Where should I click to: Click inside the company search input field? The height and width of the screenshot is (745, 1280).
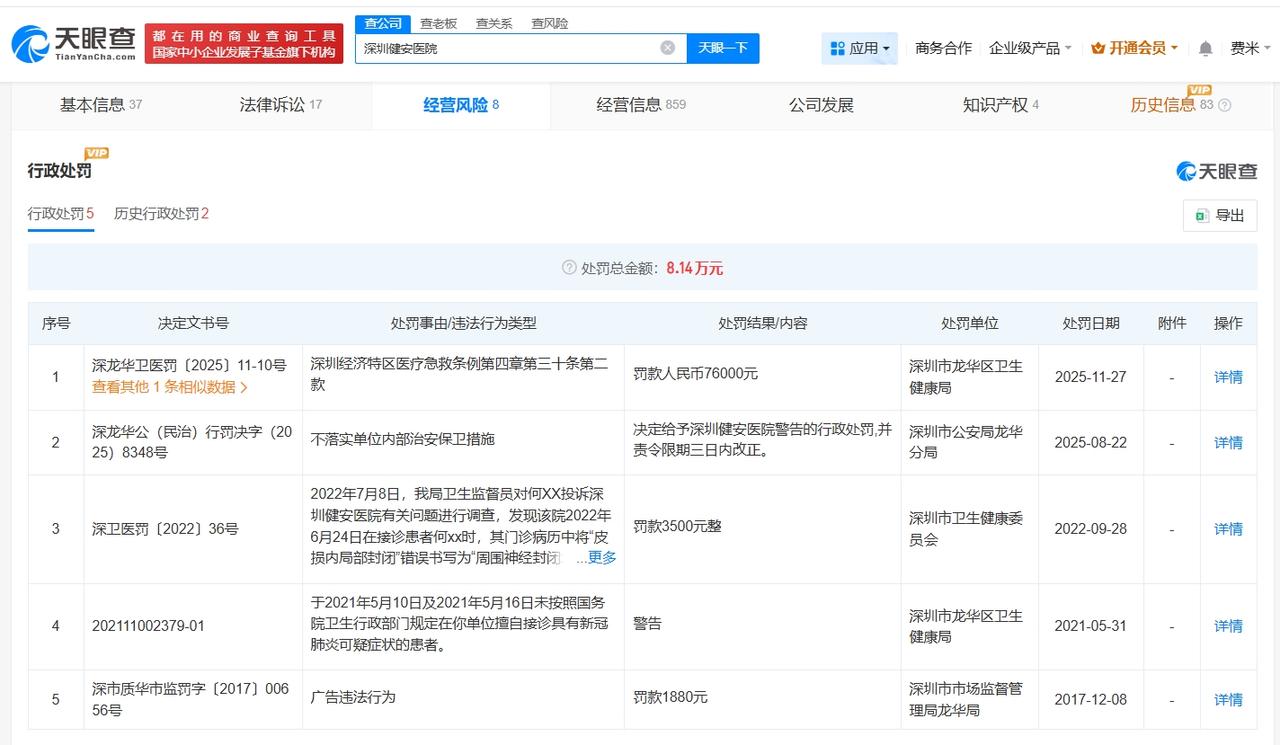coord(500,47)
